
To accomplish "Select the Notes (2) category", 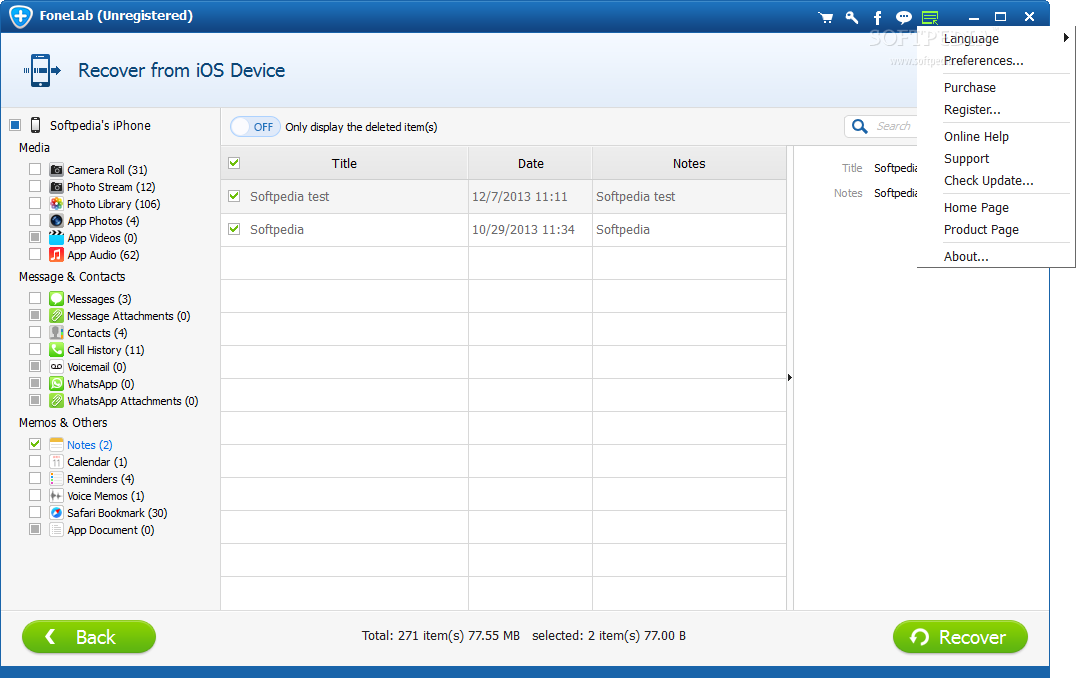I will (89, 445).
